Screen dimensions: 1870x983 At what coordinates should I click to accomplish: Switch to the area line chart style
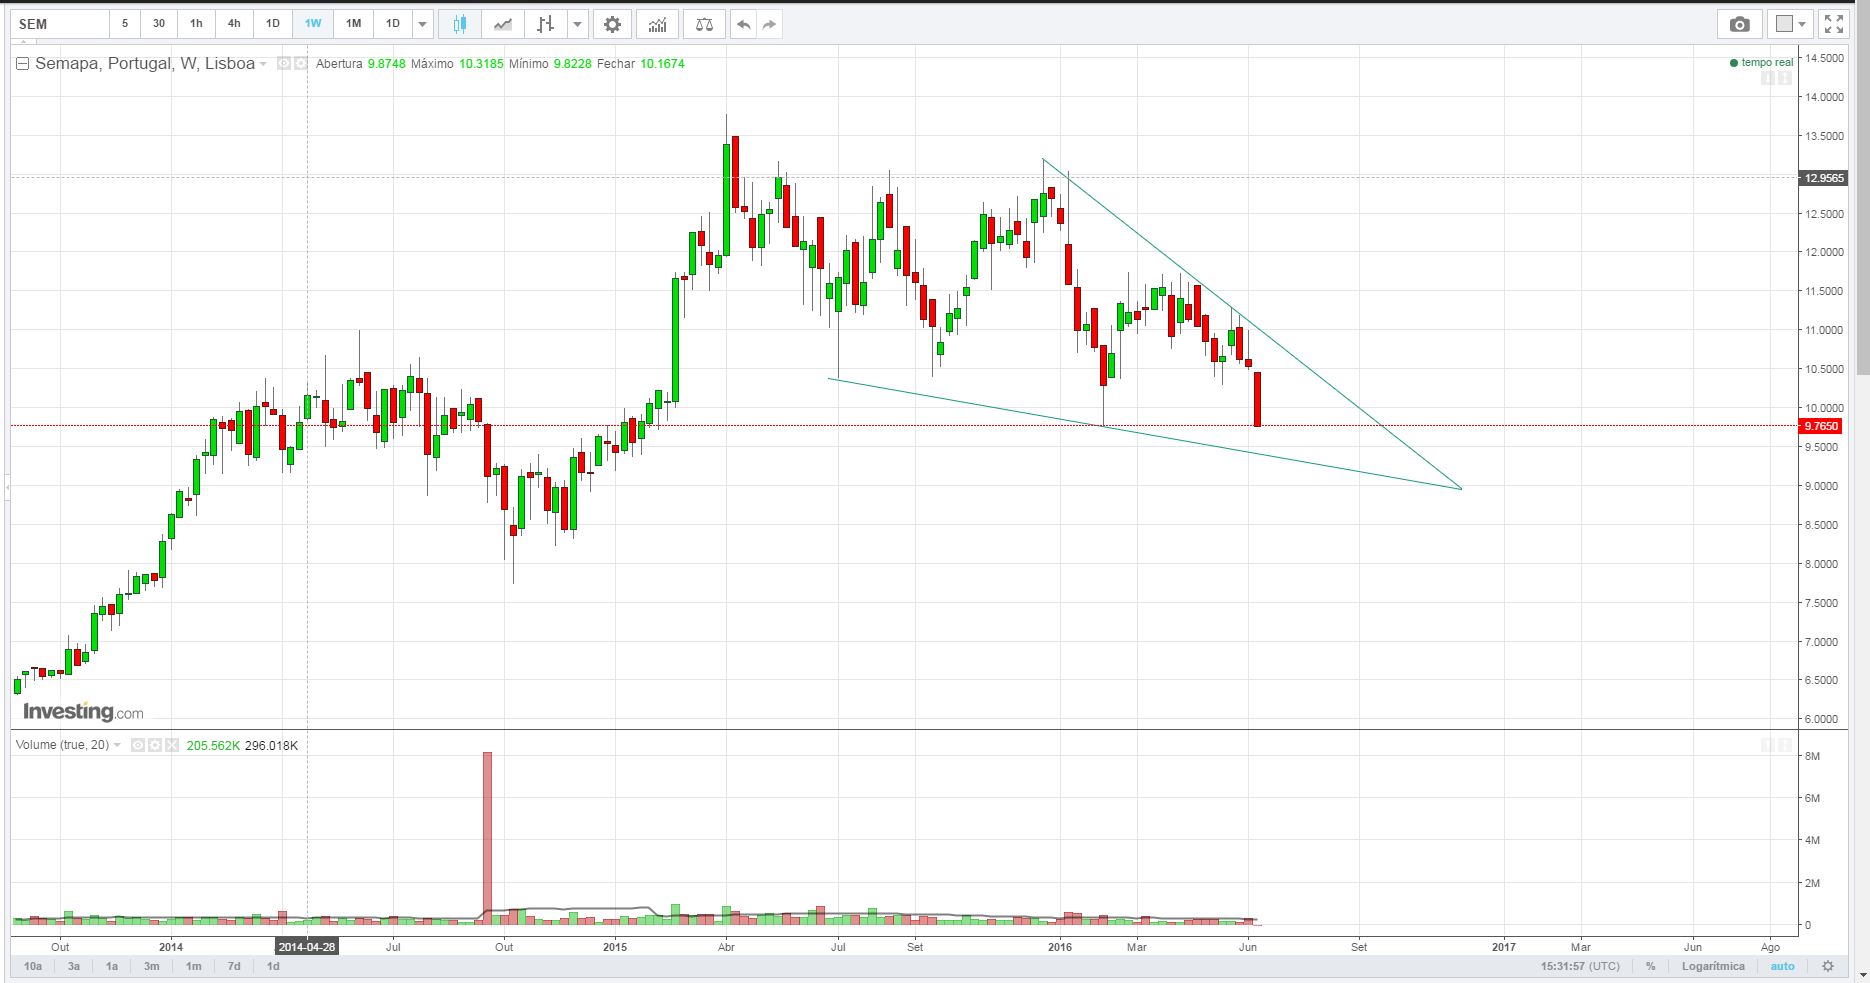pos(502,24)
